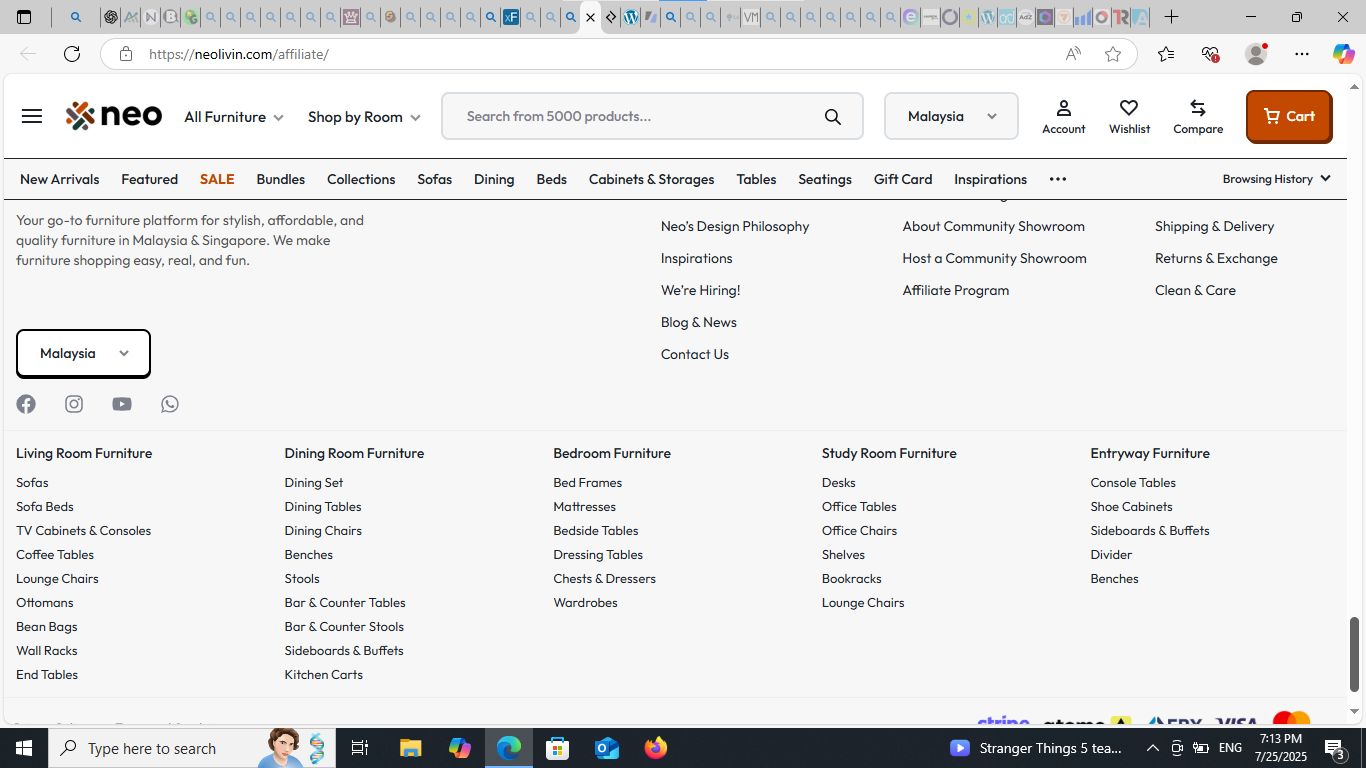The height and width of the screenshot is (768, 1366).
Task: Open the Shoe Cabinets footer link
Action: [x=1131, y=506]
